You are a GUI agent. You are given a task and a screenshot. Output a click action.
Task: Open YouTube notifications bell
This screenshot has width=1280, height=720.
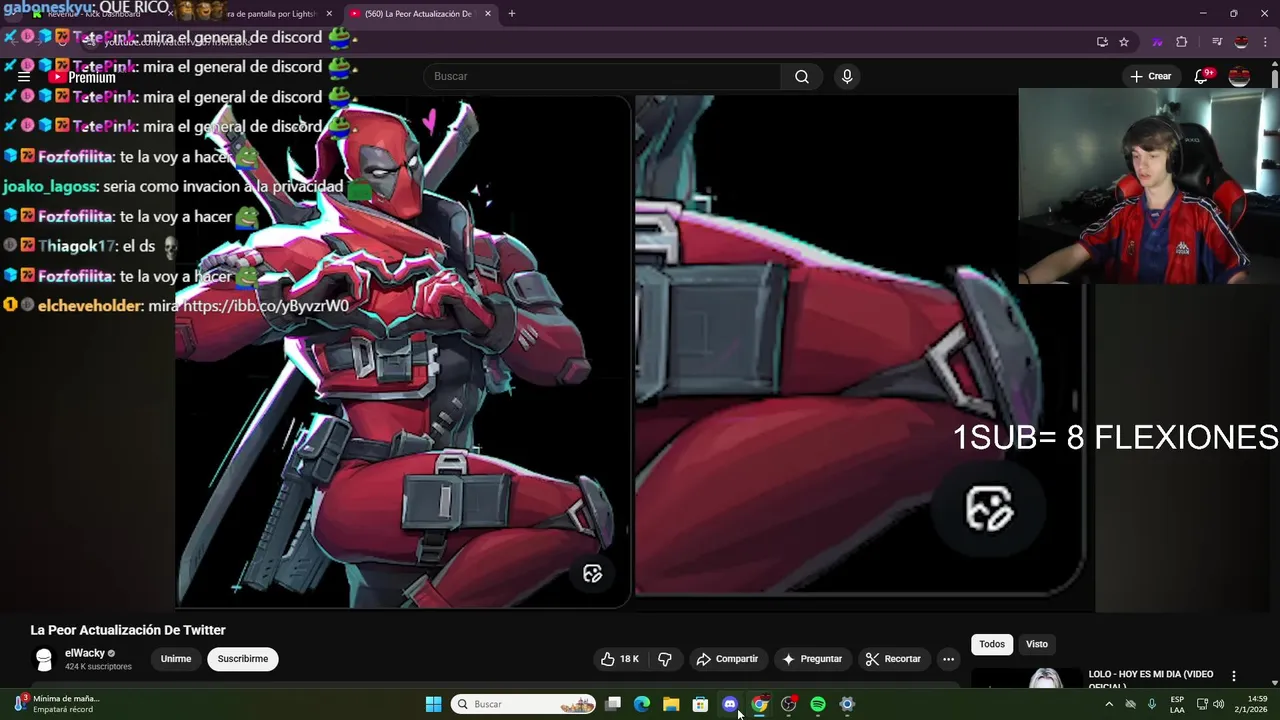click(1202, 76)
